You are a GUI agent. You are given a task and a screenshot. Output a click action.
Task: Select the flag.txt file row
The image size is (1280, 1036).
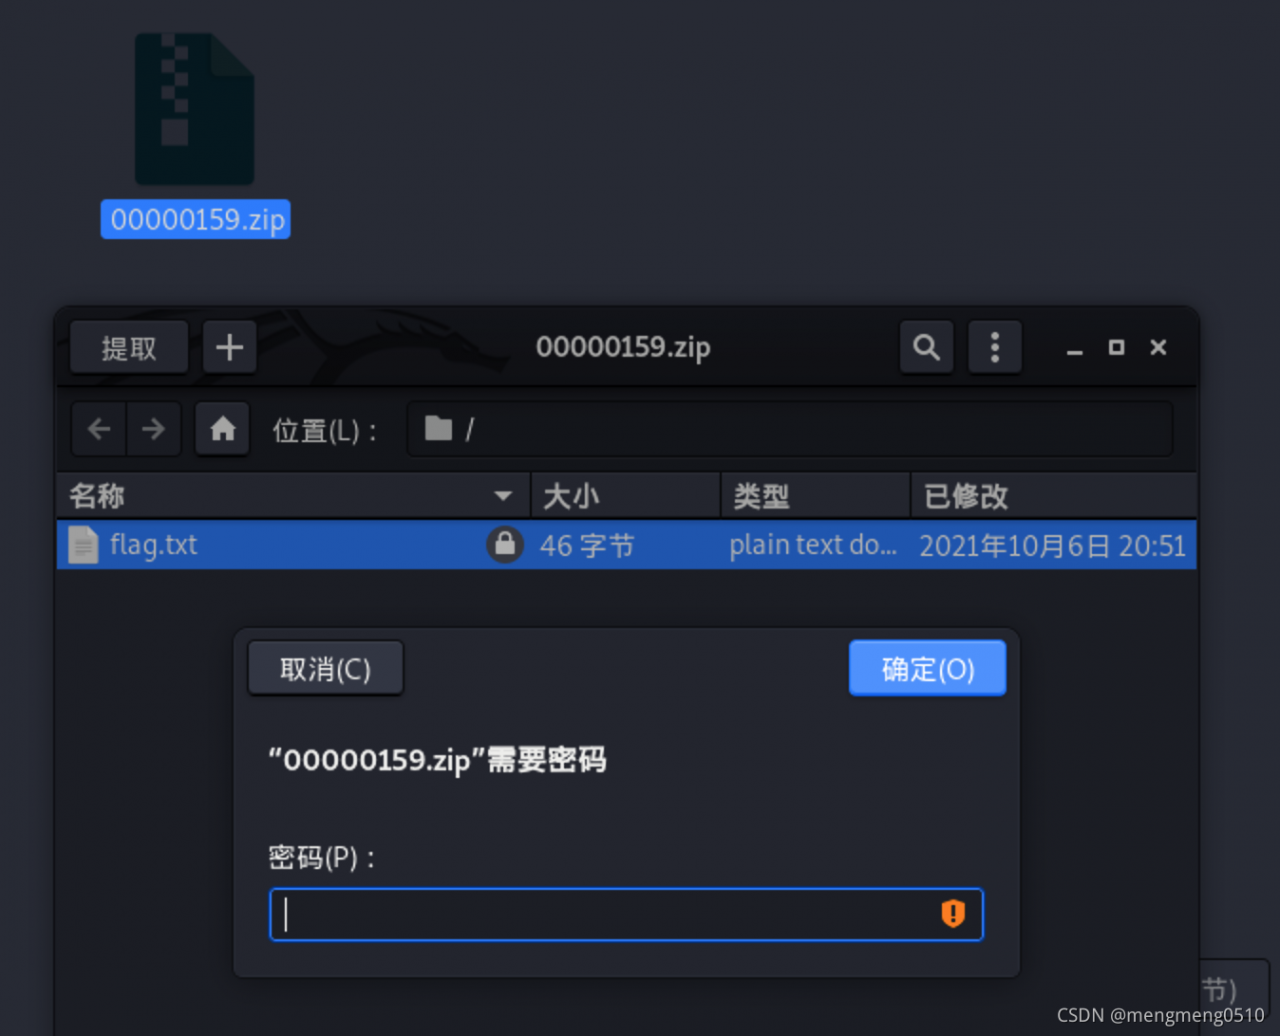[x=300, y=545]
